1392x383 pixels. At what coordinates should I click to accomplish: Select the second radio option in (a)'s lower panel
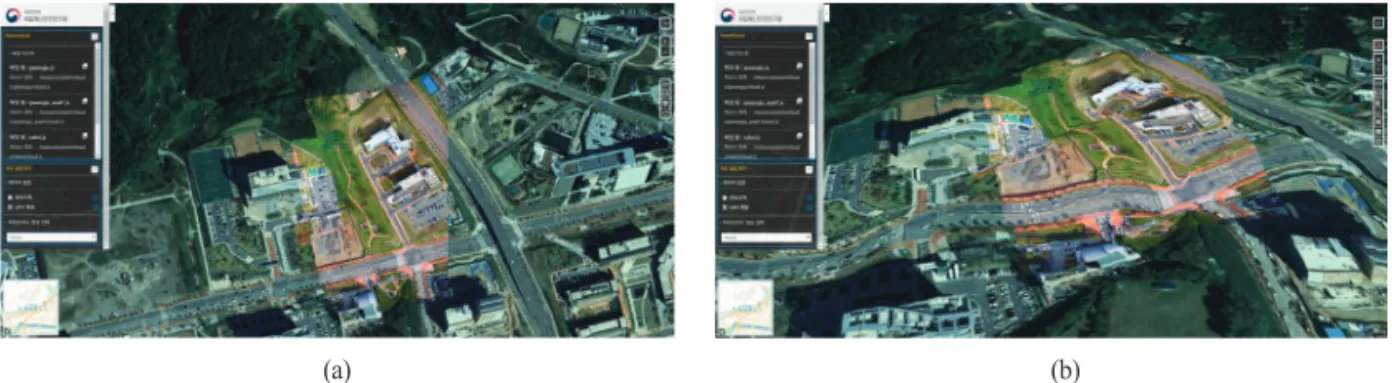(9, 206)
